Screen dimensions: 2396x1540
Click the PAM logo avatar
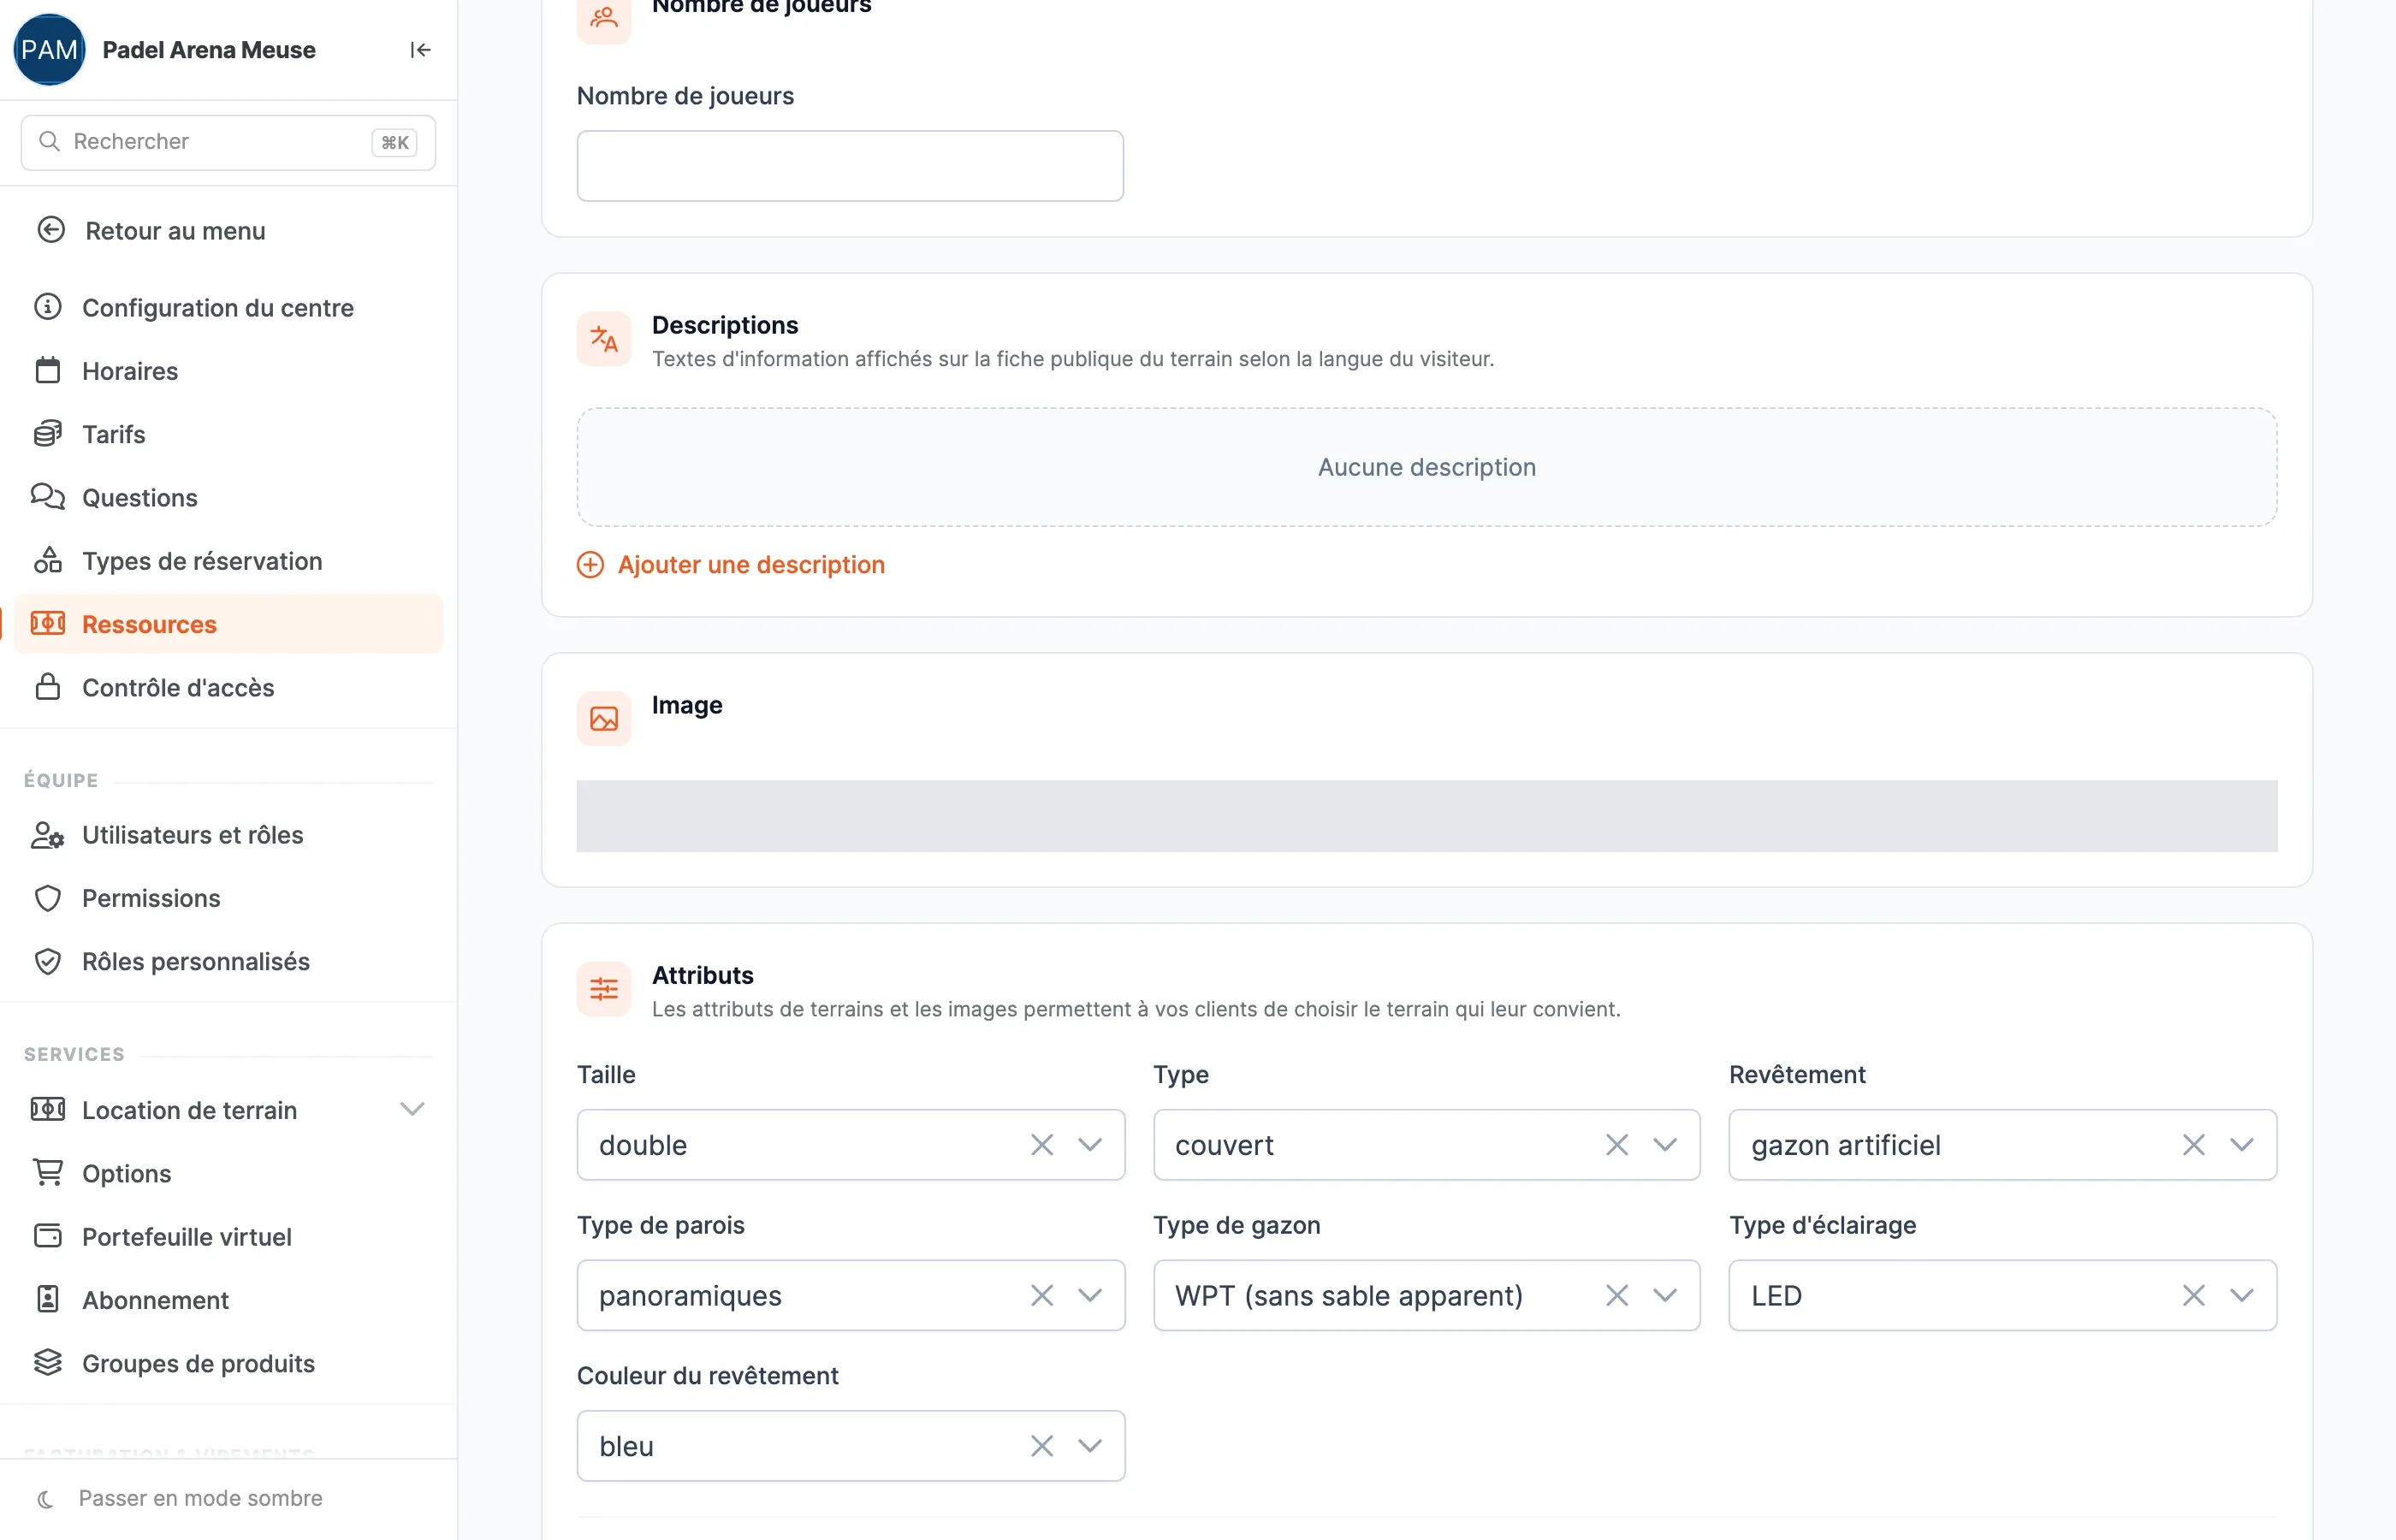point(49,50)
